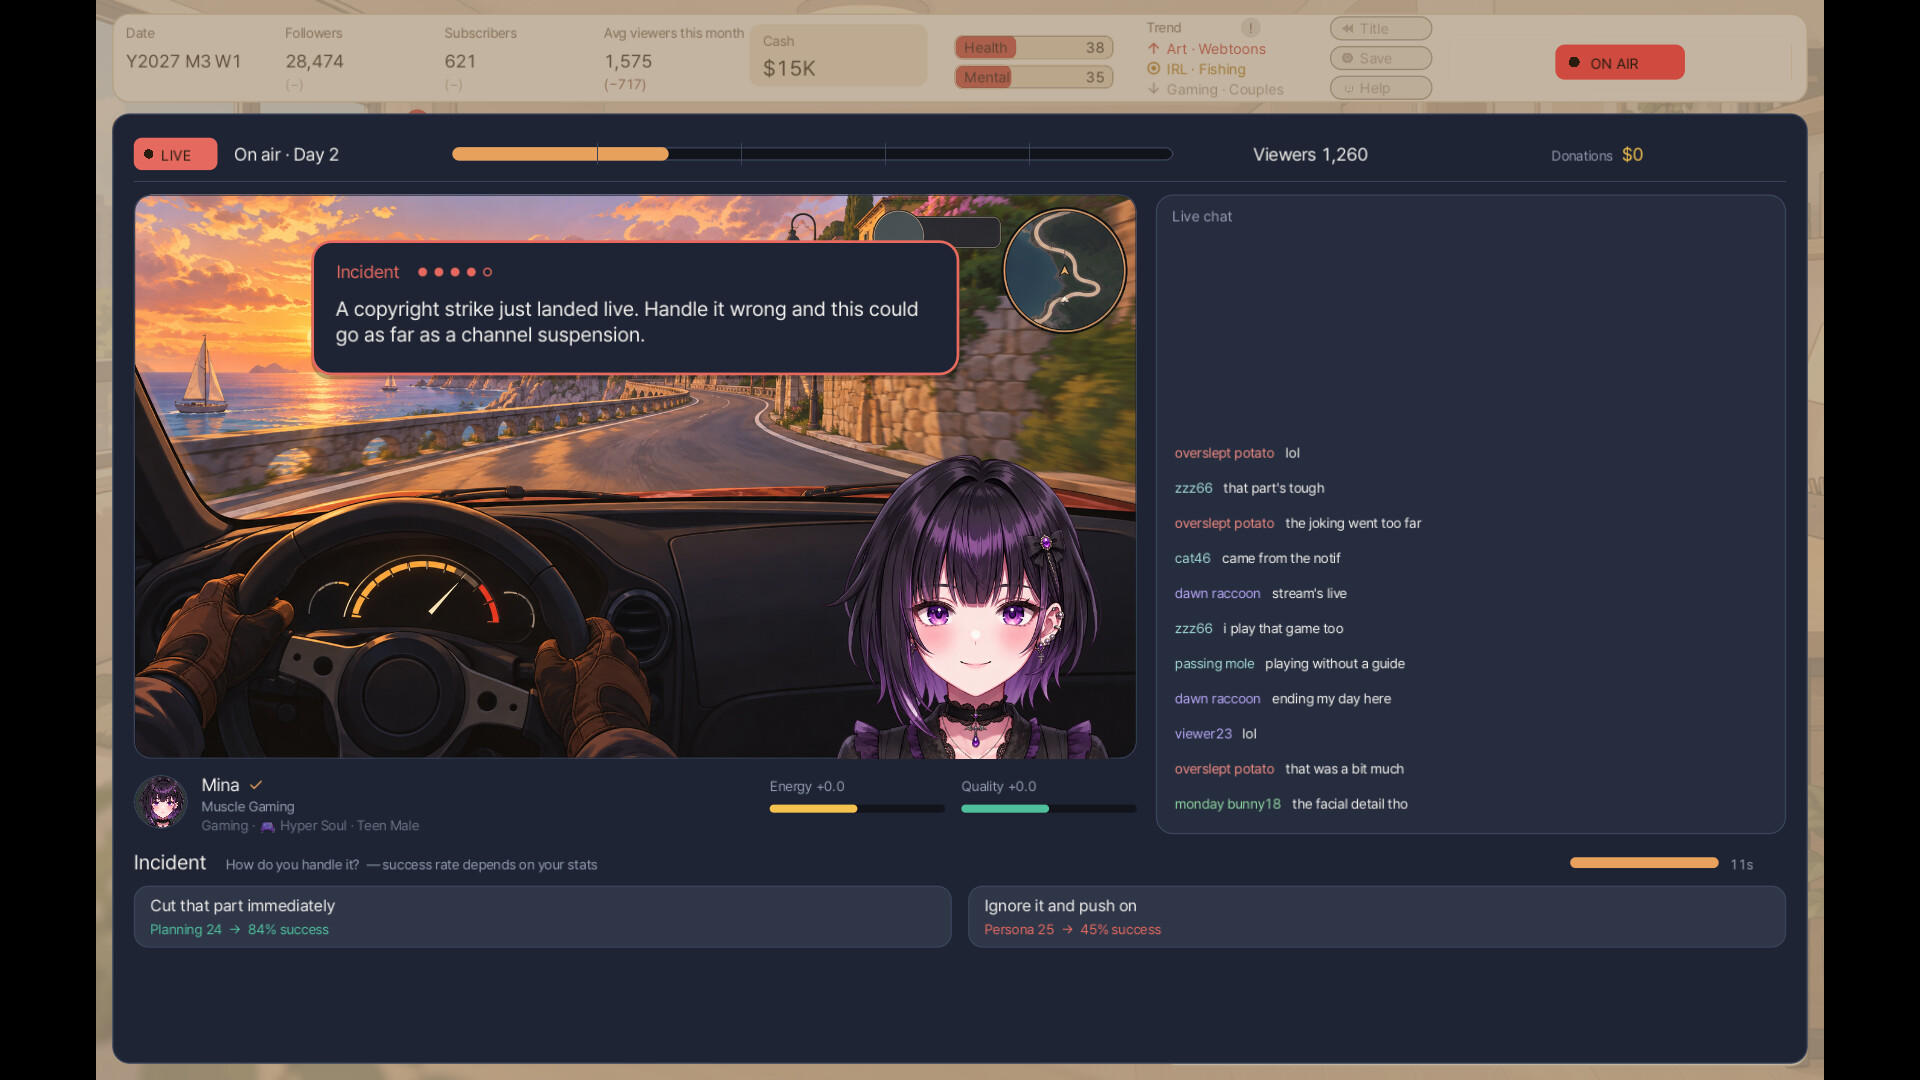Choose 'Cut that part immediately' option

tap(542, 916)
